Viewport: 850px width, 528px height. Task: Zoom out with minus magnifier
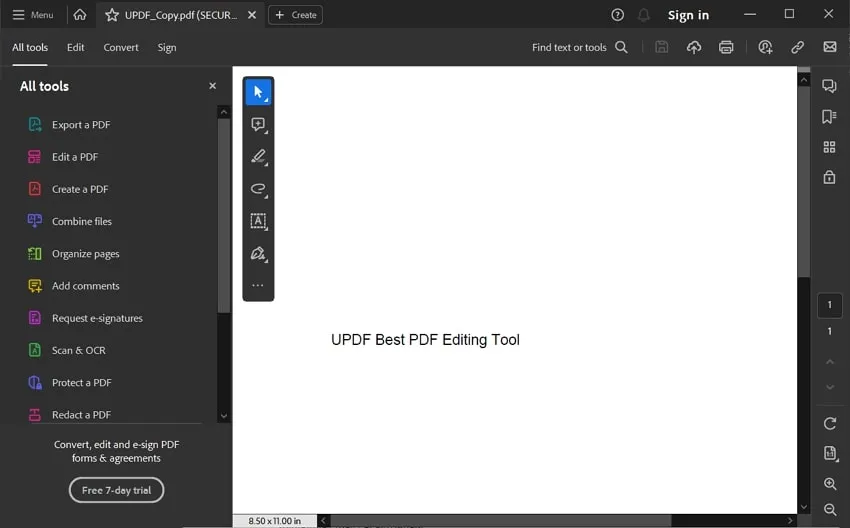[829, 510]
